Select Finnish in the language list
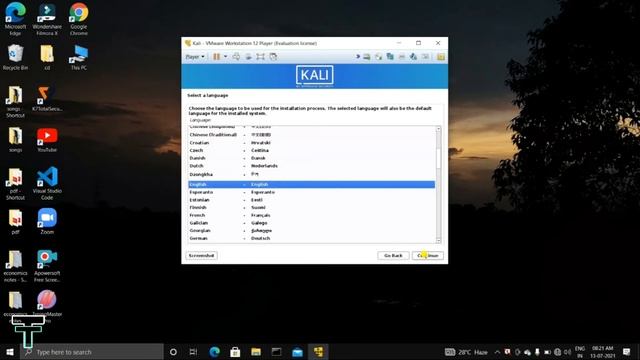 click(x=311, y=207)
